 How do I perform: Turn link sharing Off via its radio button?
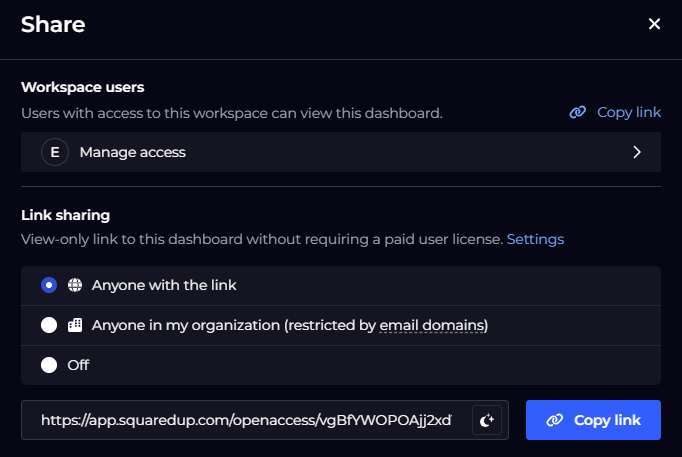click(x=49, y=365)
